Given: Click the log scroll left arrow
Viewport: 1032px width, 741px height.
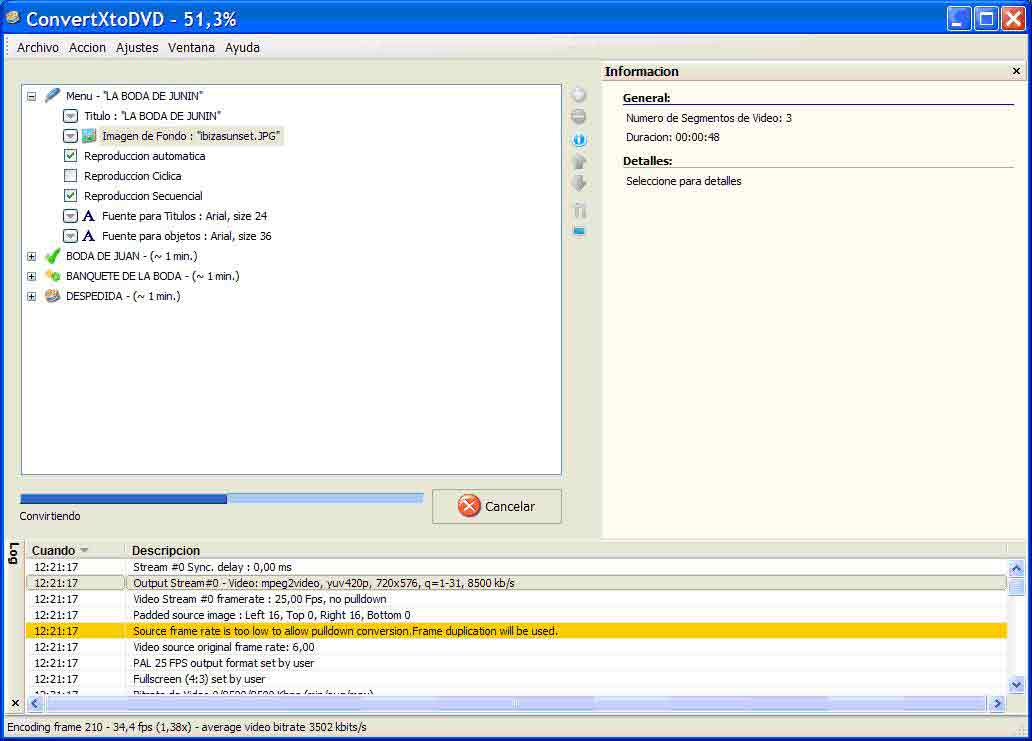Looking at the screenshot, I should point(35,703).
